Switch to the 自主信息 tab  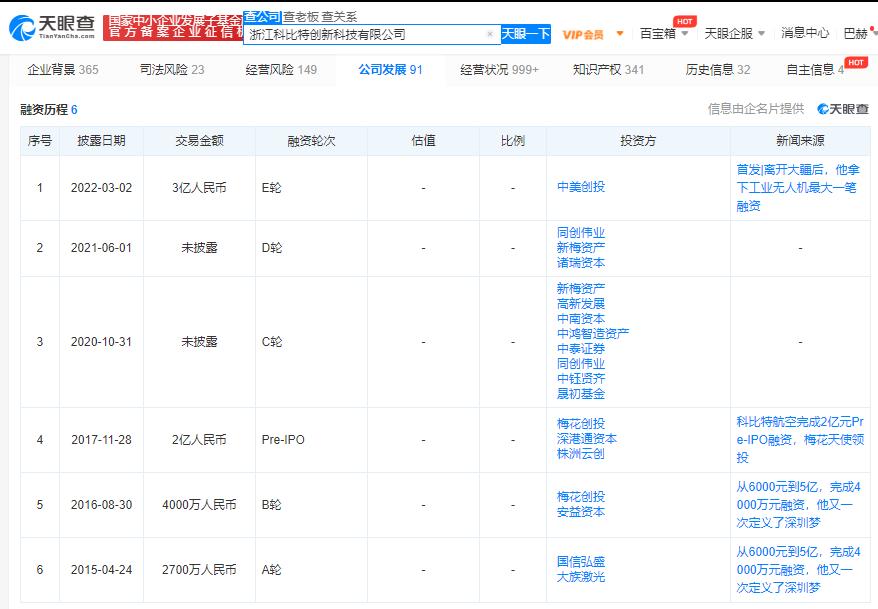coord(815,69)
